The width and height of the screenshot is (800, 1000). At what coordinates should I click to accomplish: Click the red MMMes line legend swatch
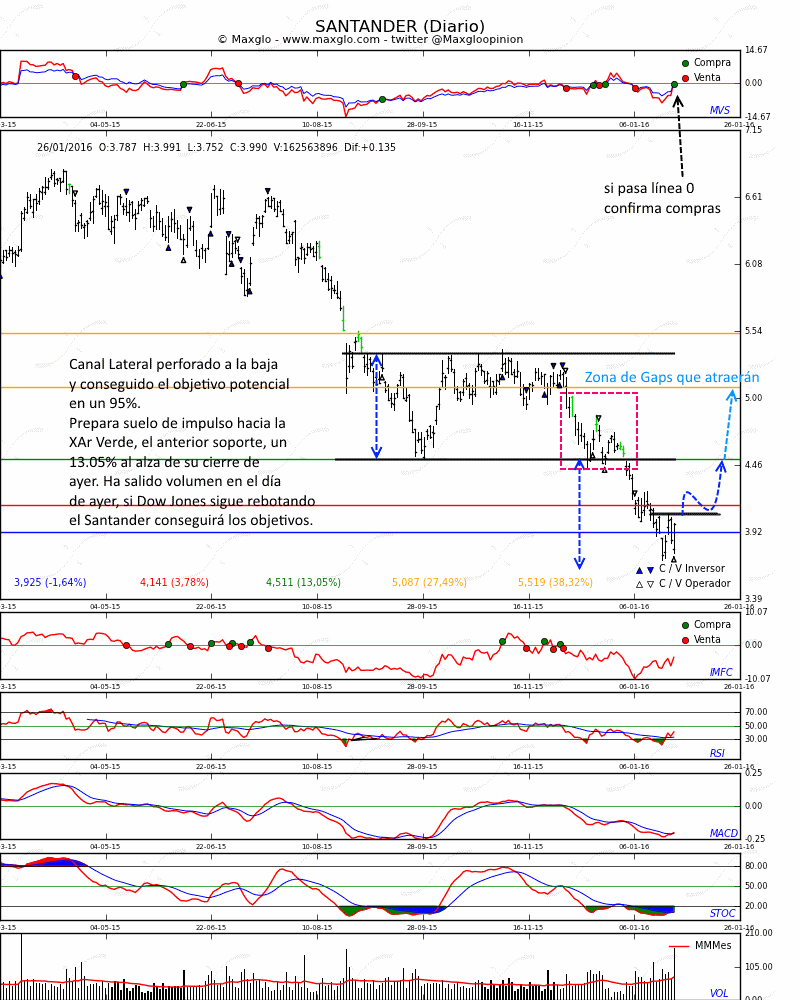pyautogui.click(x=679, y=946)
